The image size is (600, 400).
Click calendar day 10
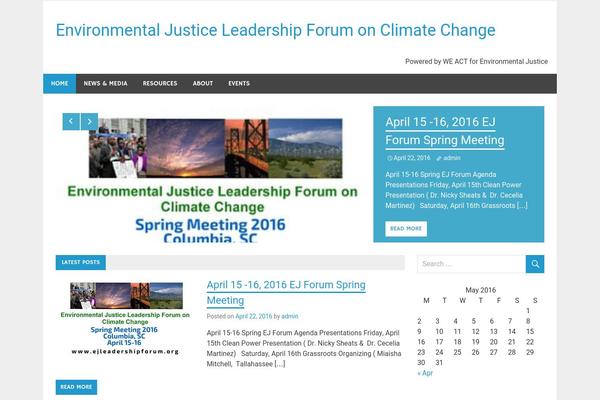click(x=439, y=331)
